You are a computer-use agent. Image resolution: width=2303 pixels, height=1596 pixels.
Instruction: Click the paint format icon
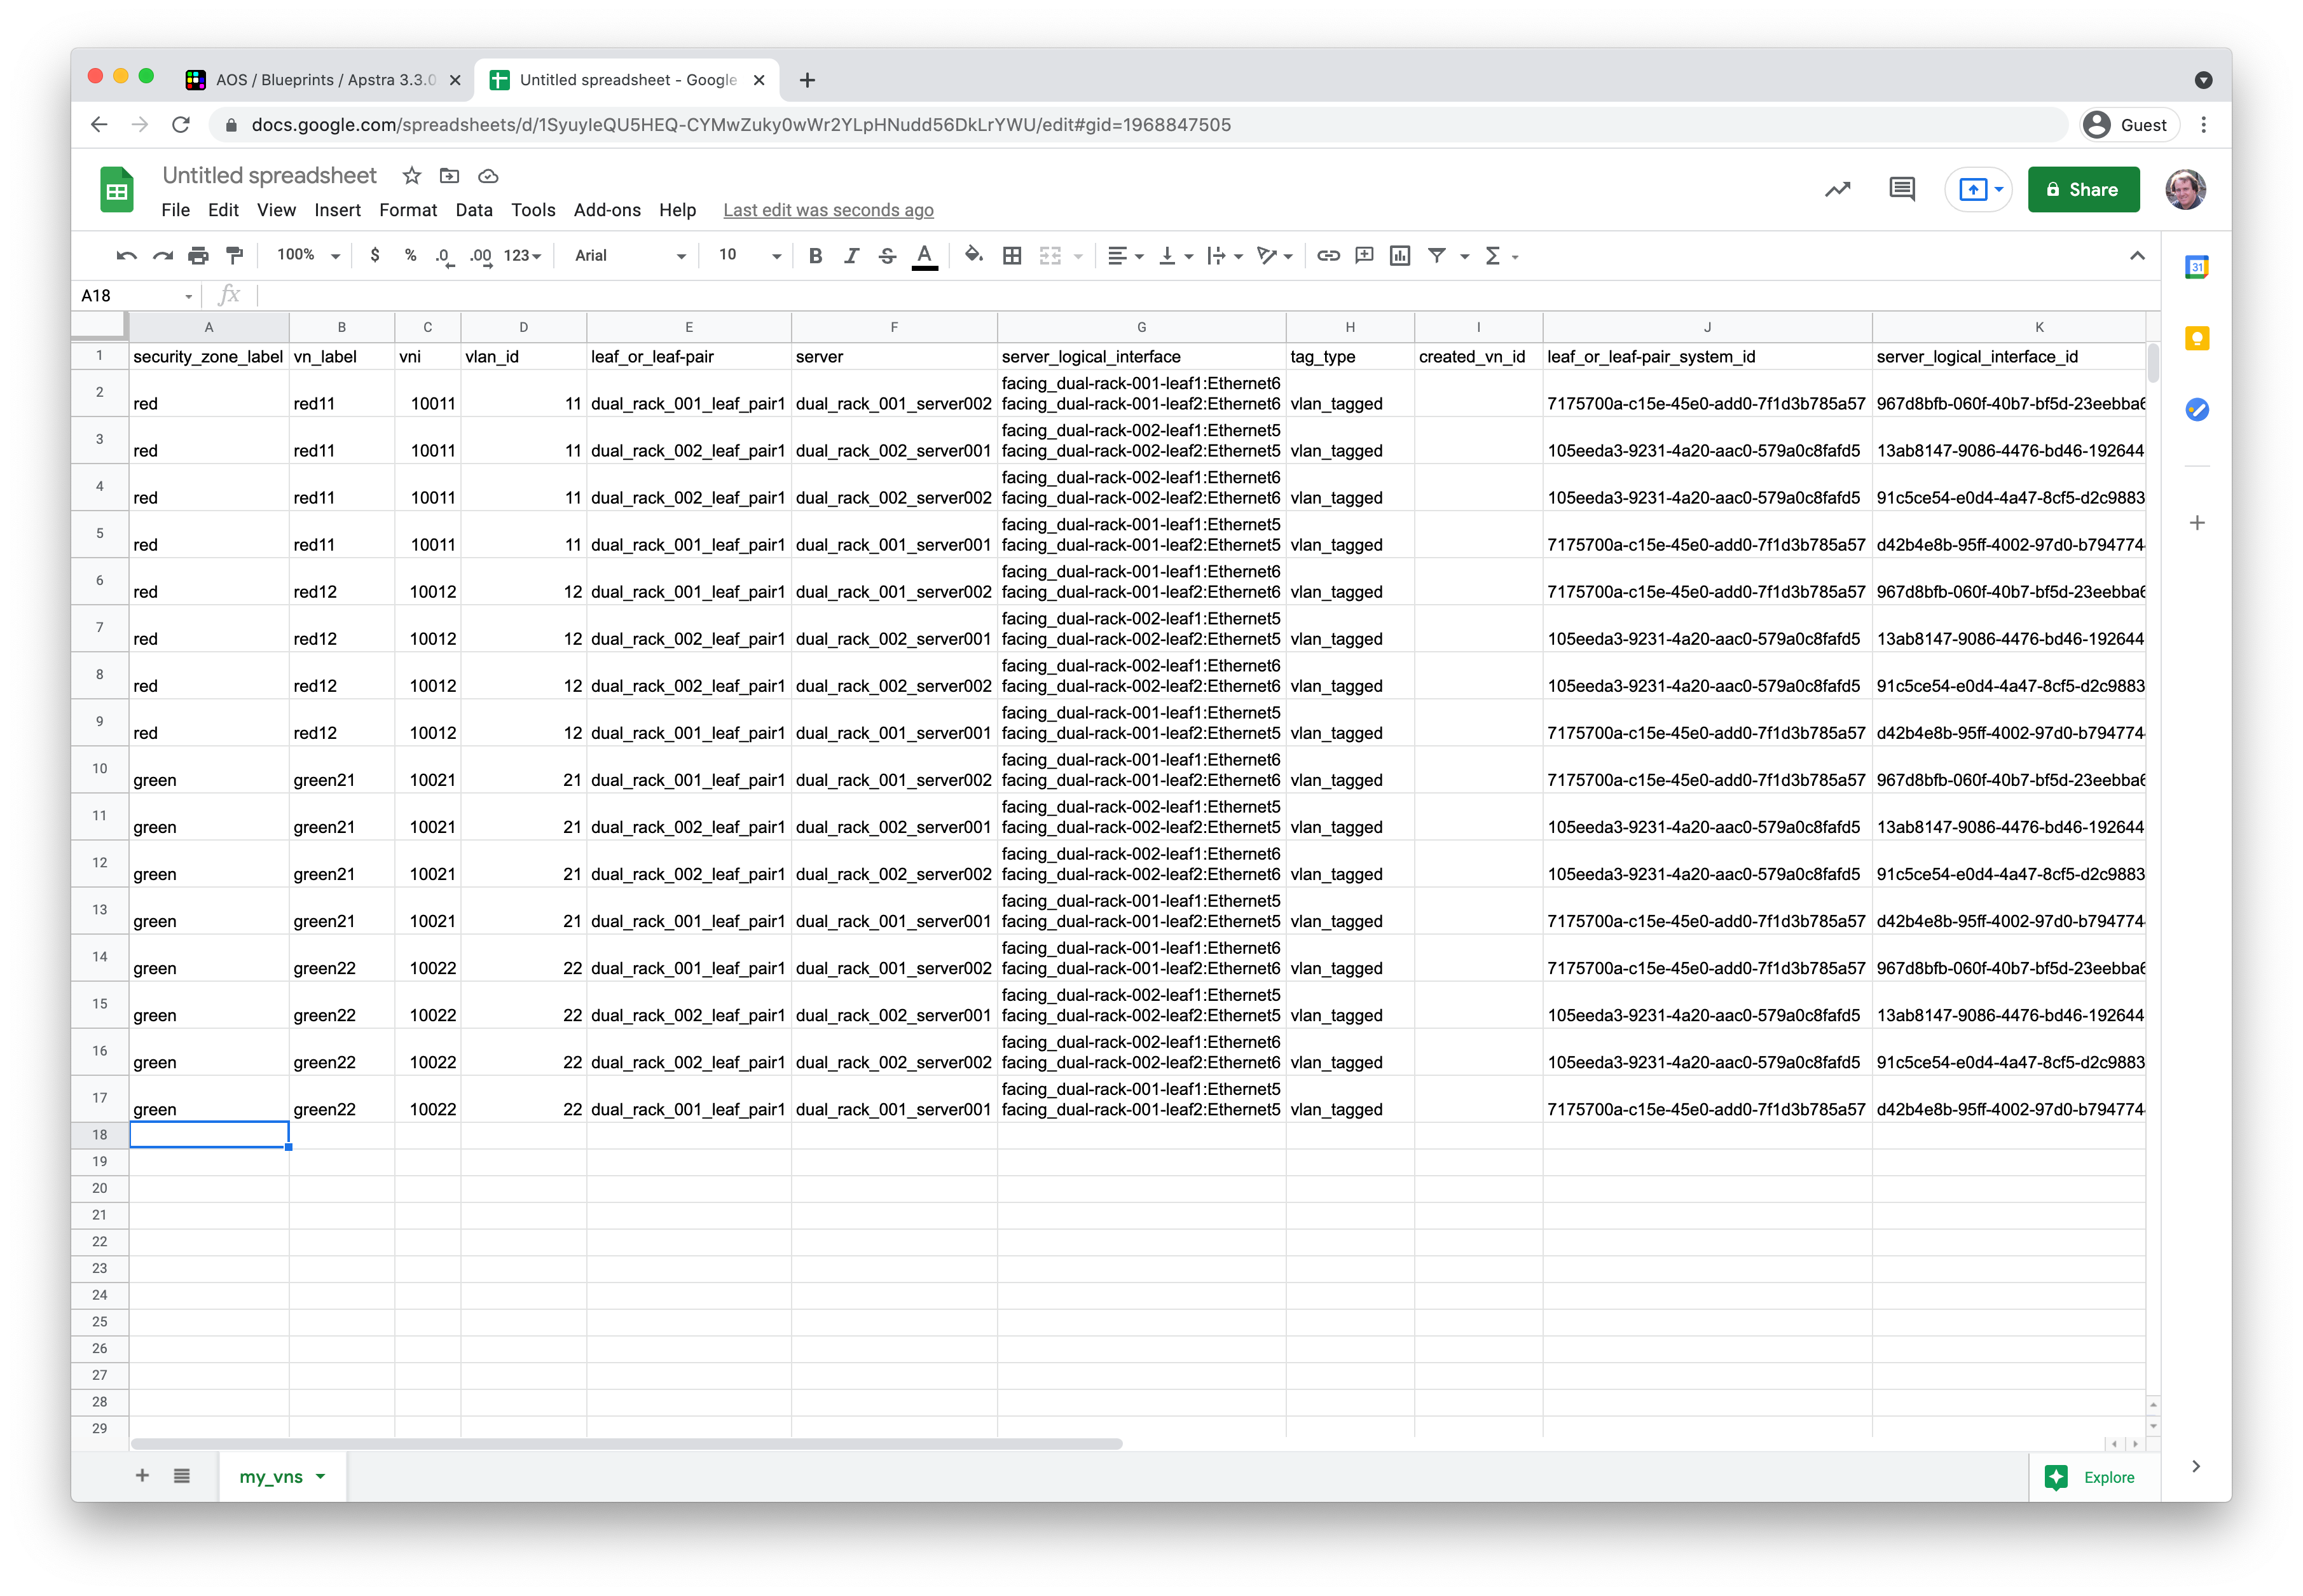(x=235, y=256)
